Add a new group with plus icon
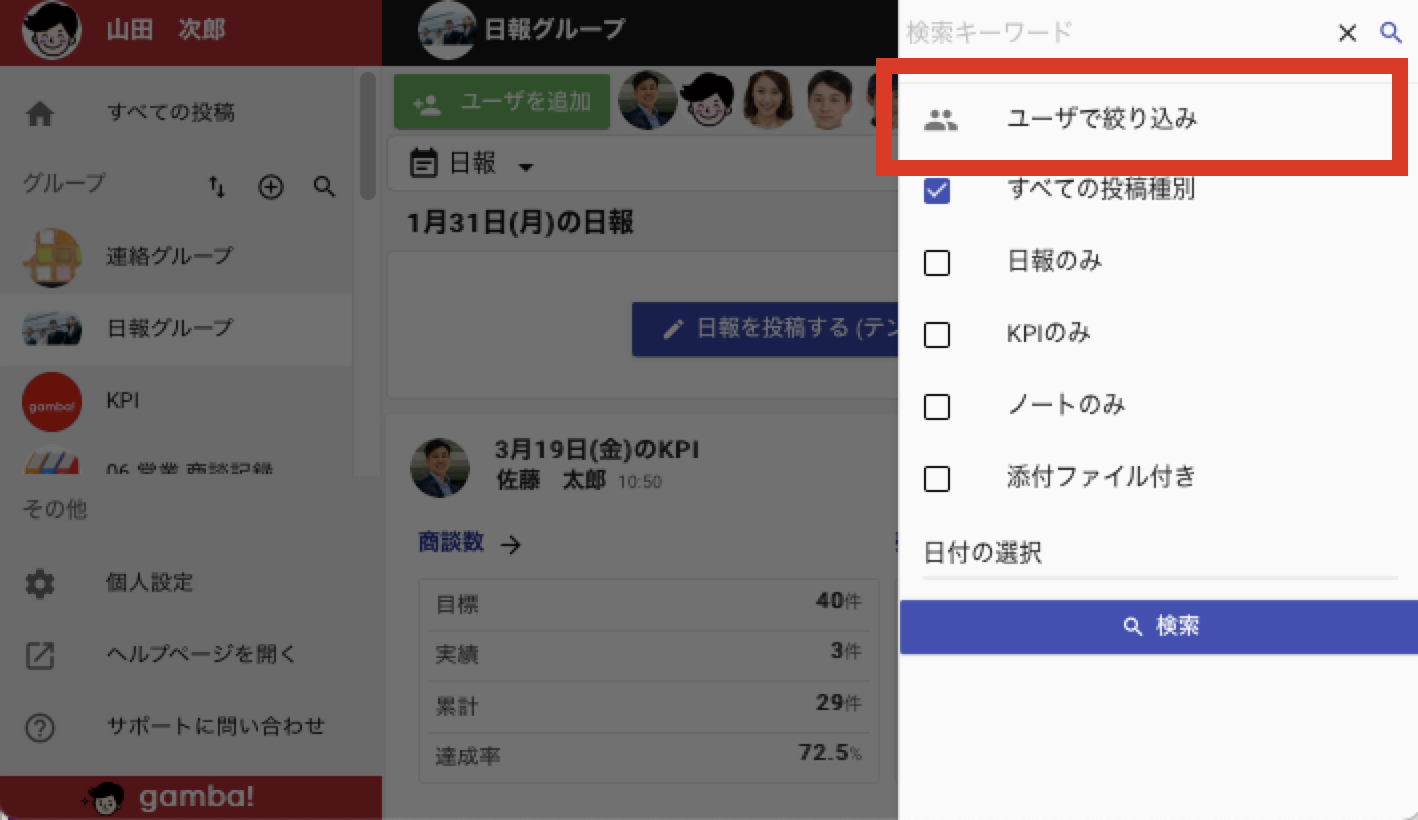This screenshot has height=820, width=1418. tap(271, 187)
